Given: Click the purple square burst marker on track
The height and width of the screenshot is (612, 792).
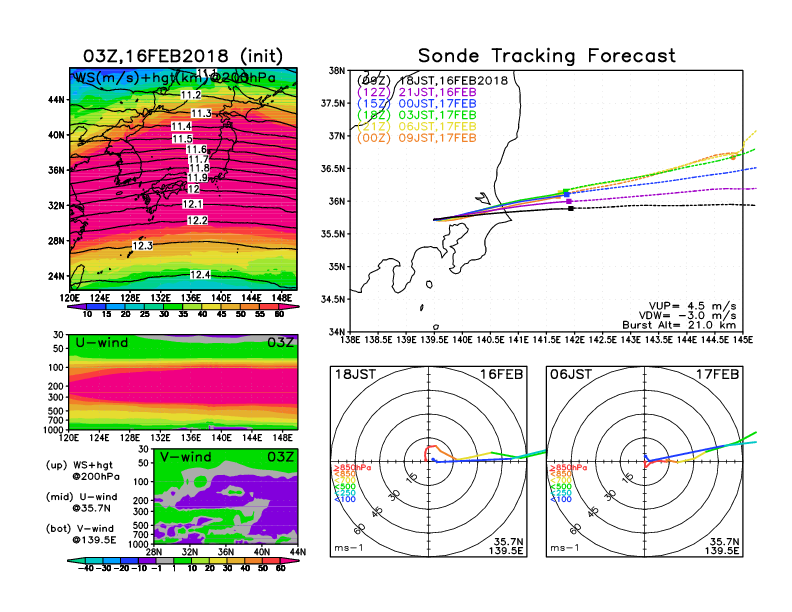Looking at the screenshot, I should [569, 201].
